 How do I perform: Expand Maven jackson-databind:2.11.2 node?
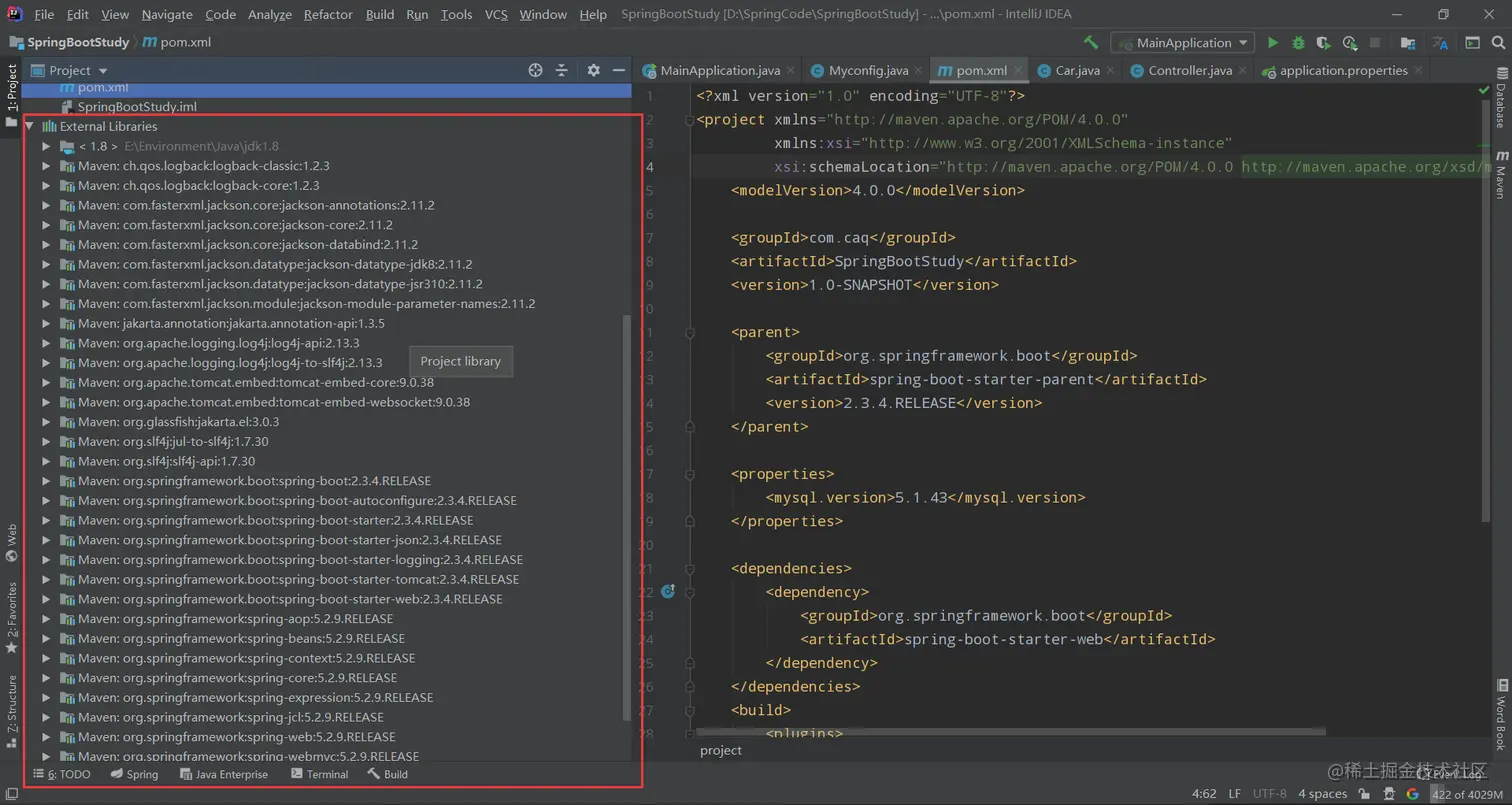46,244
